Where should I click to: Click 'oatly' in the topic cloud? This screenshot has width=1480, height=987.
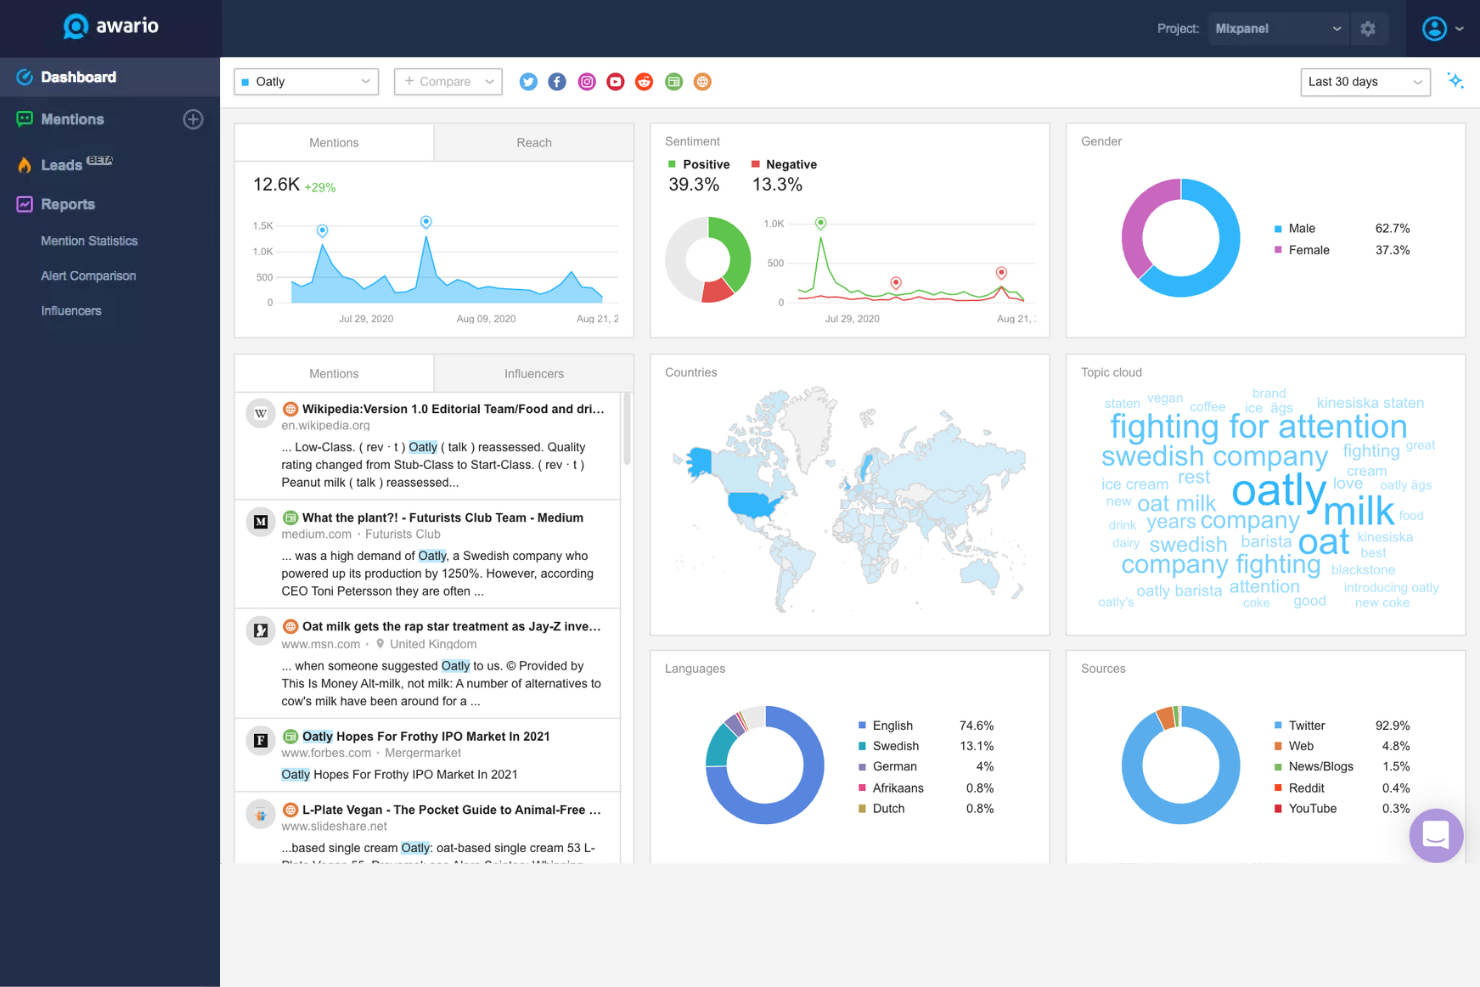pos(1279,492)
